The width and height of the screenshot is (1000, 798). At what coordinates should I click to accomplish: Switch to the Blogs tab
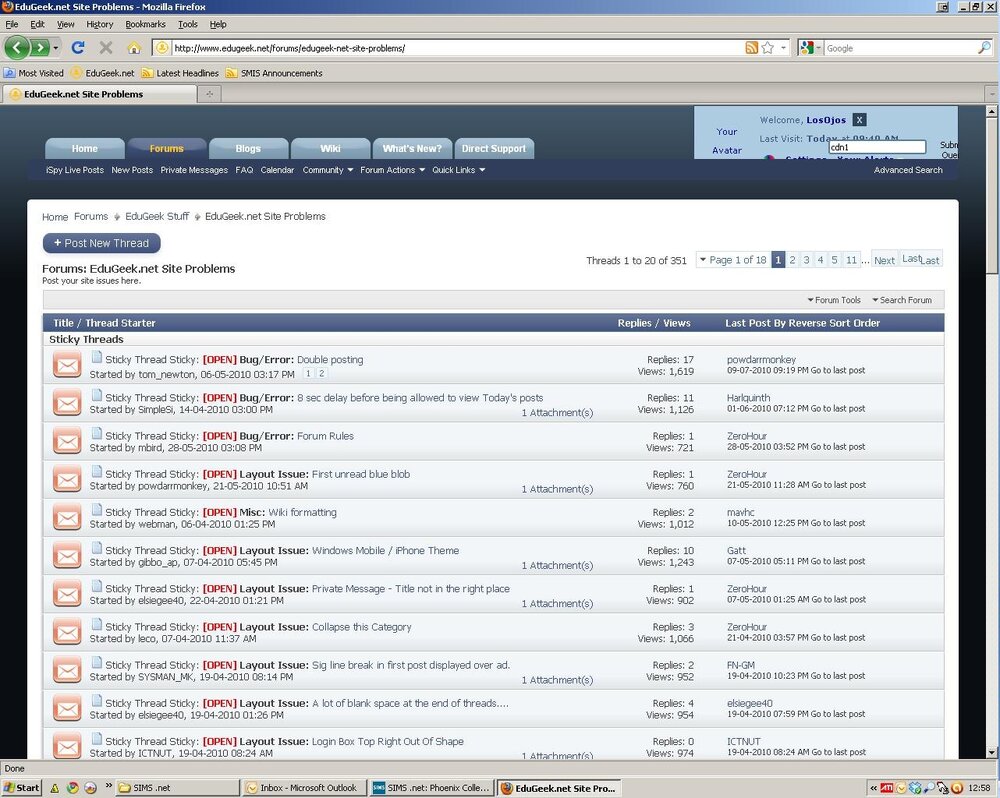point(248,149)
